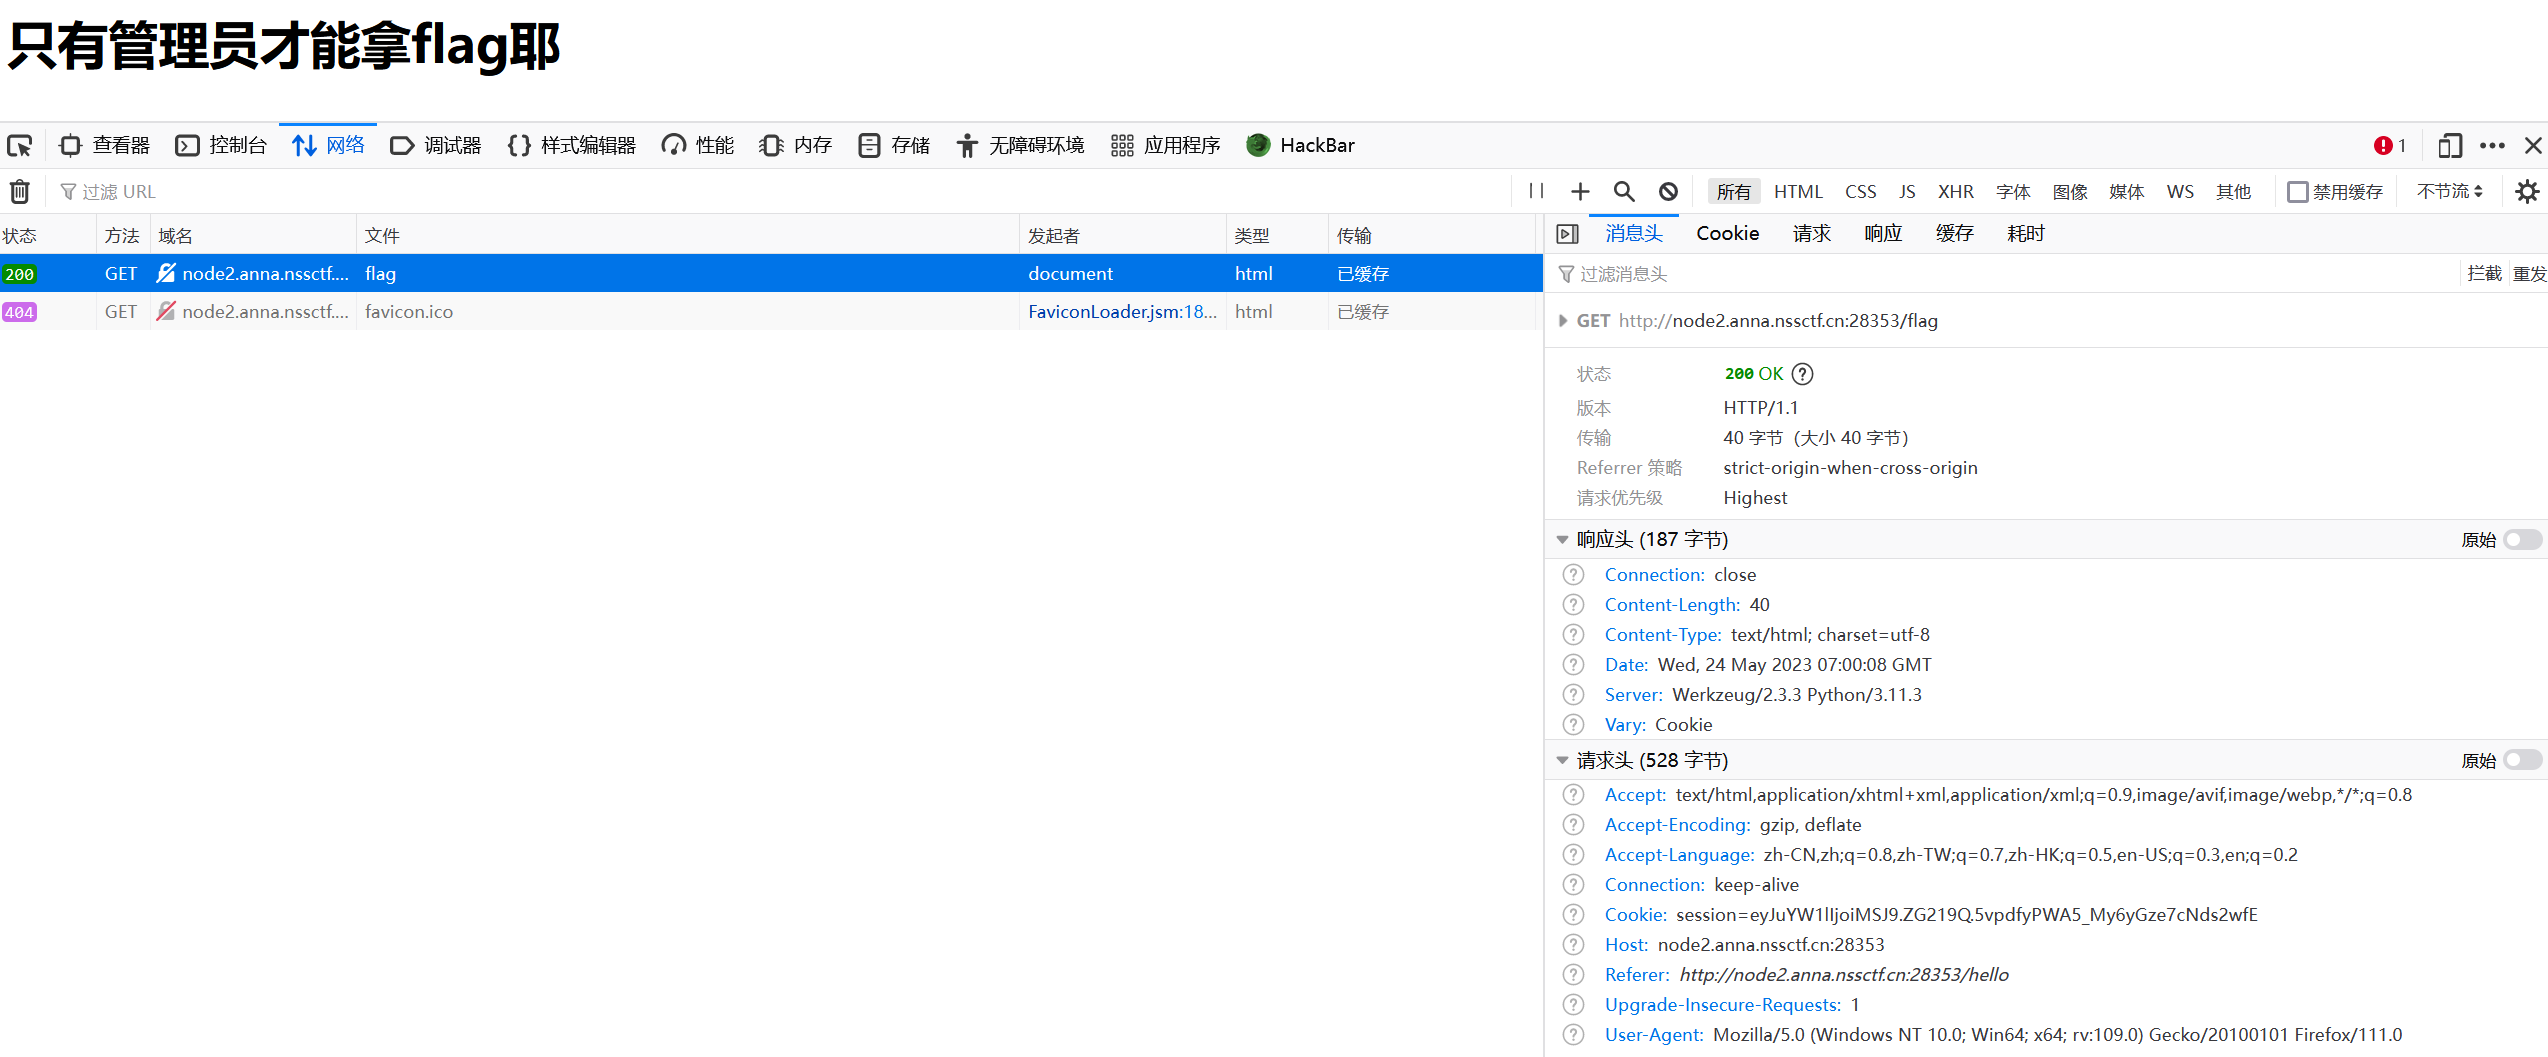Open request blocking icon
Viewport: 2548px width, 1057px height.
tap(1668, 191)
